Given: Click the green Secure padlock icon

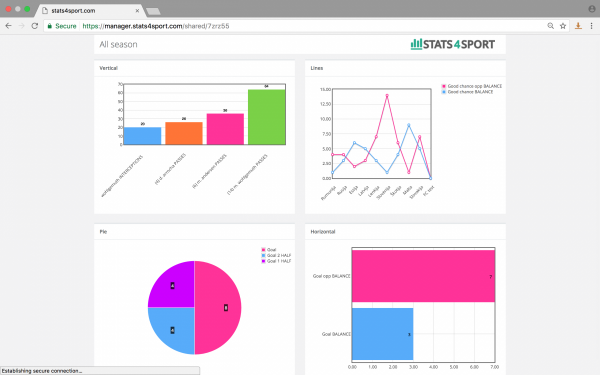Looking at the screenshot, I should pyautogui.click(x=49, y=26).
